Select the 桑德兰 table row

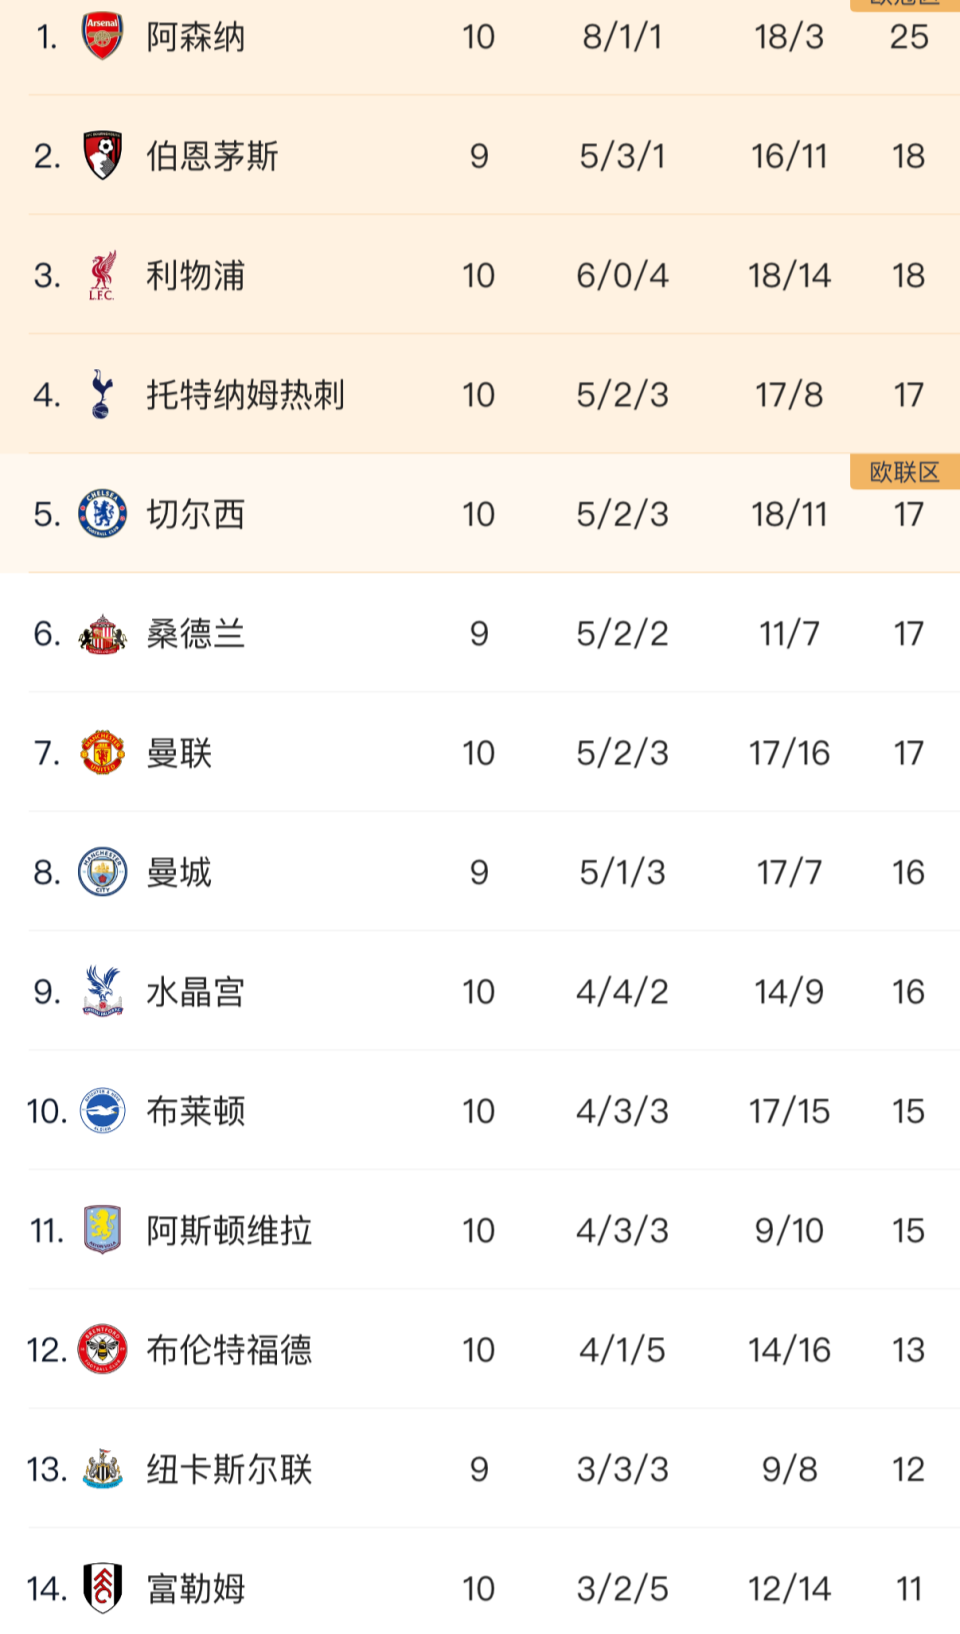(480, 633)
